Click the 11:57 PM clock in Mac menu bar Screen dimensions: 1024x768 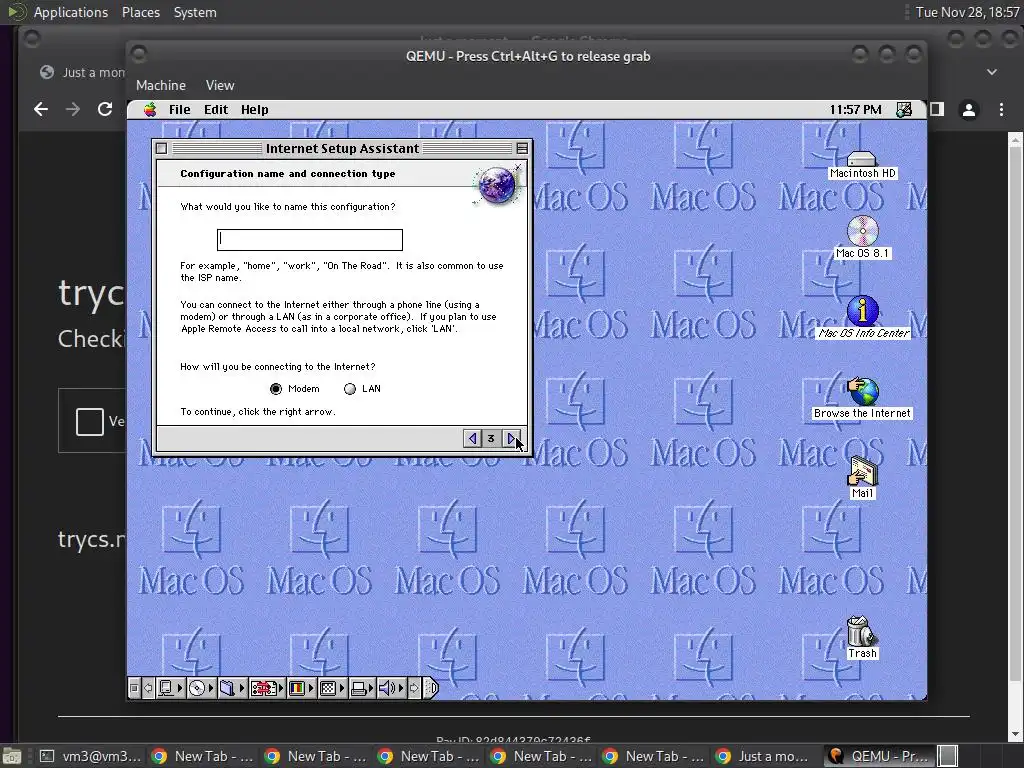856,110
